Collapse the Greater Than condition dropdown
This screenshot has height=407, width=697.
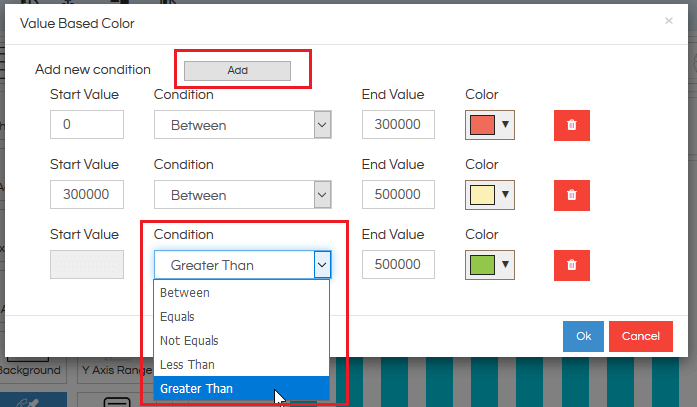tap(322, 265)
